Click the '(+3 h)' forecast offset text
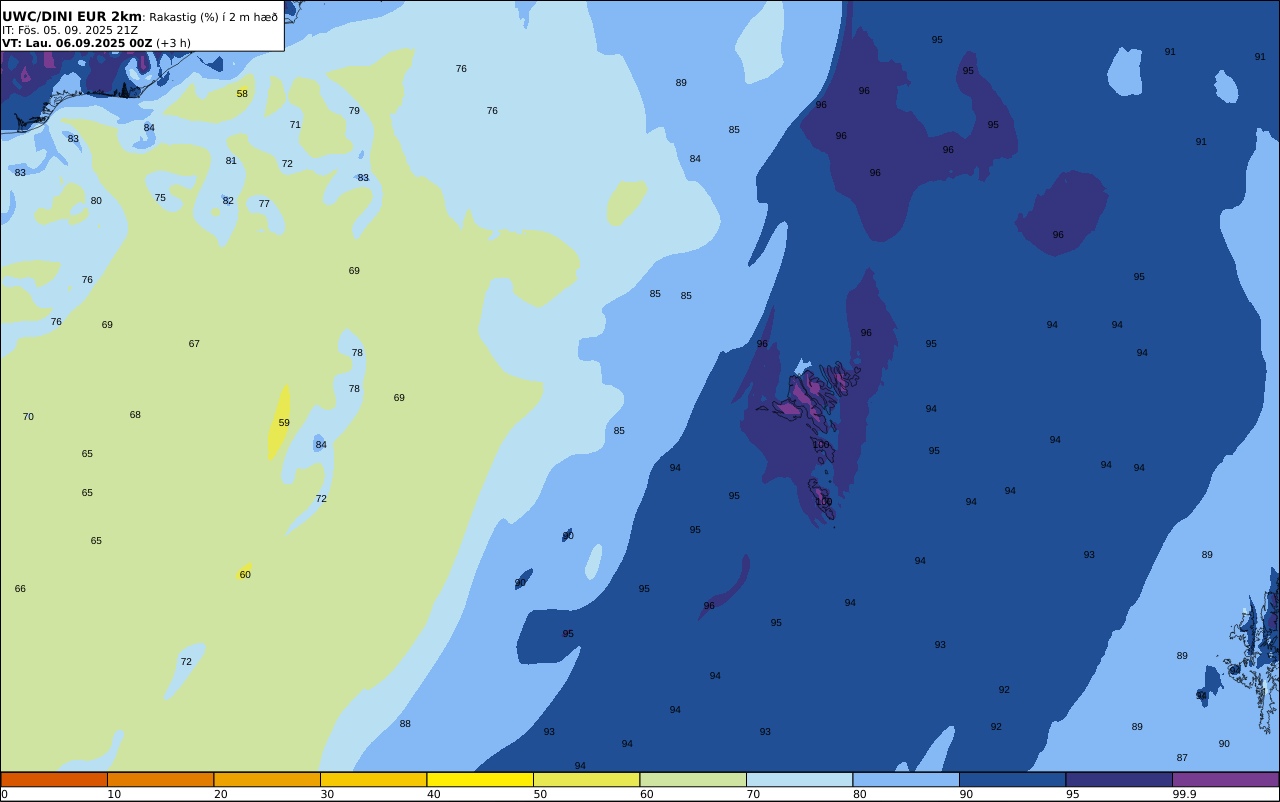 coord(173,43)
